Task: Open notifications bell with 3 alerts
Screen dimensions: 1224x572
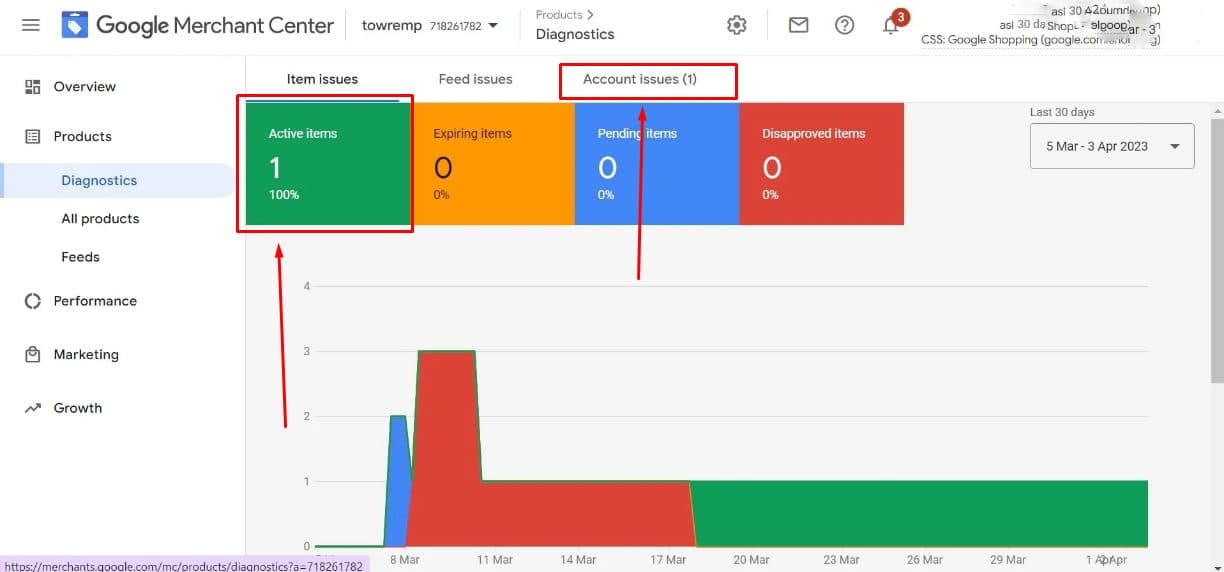Action: click(891, 25)
